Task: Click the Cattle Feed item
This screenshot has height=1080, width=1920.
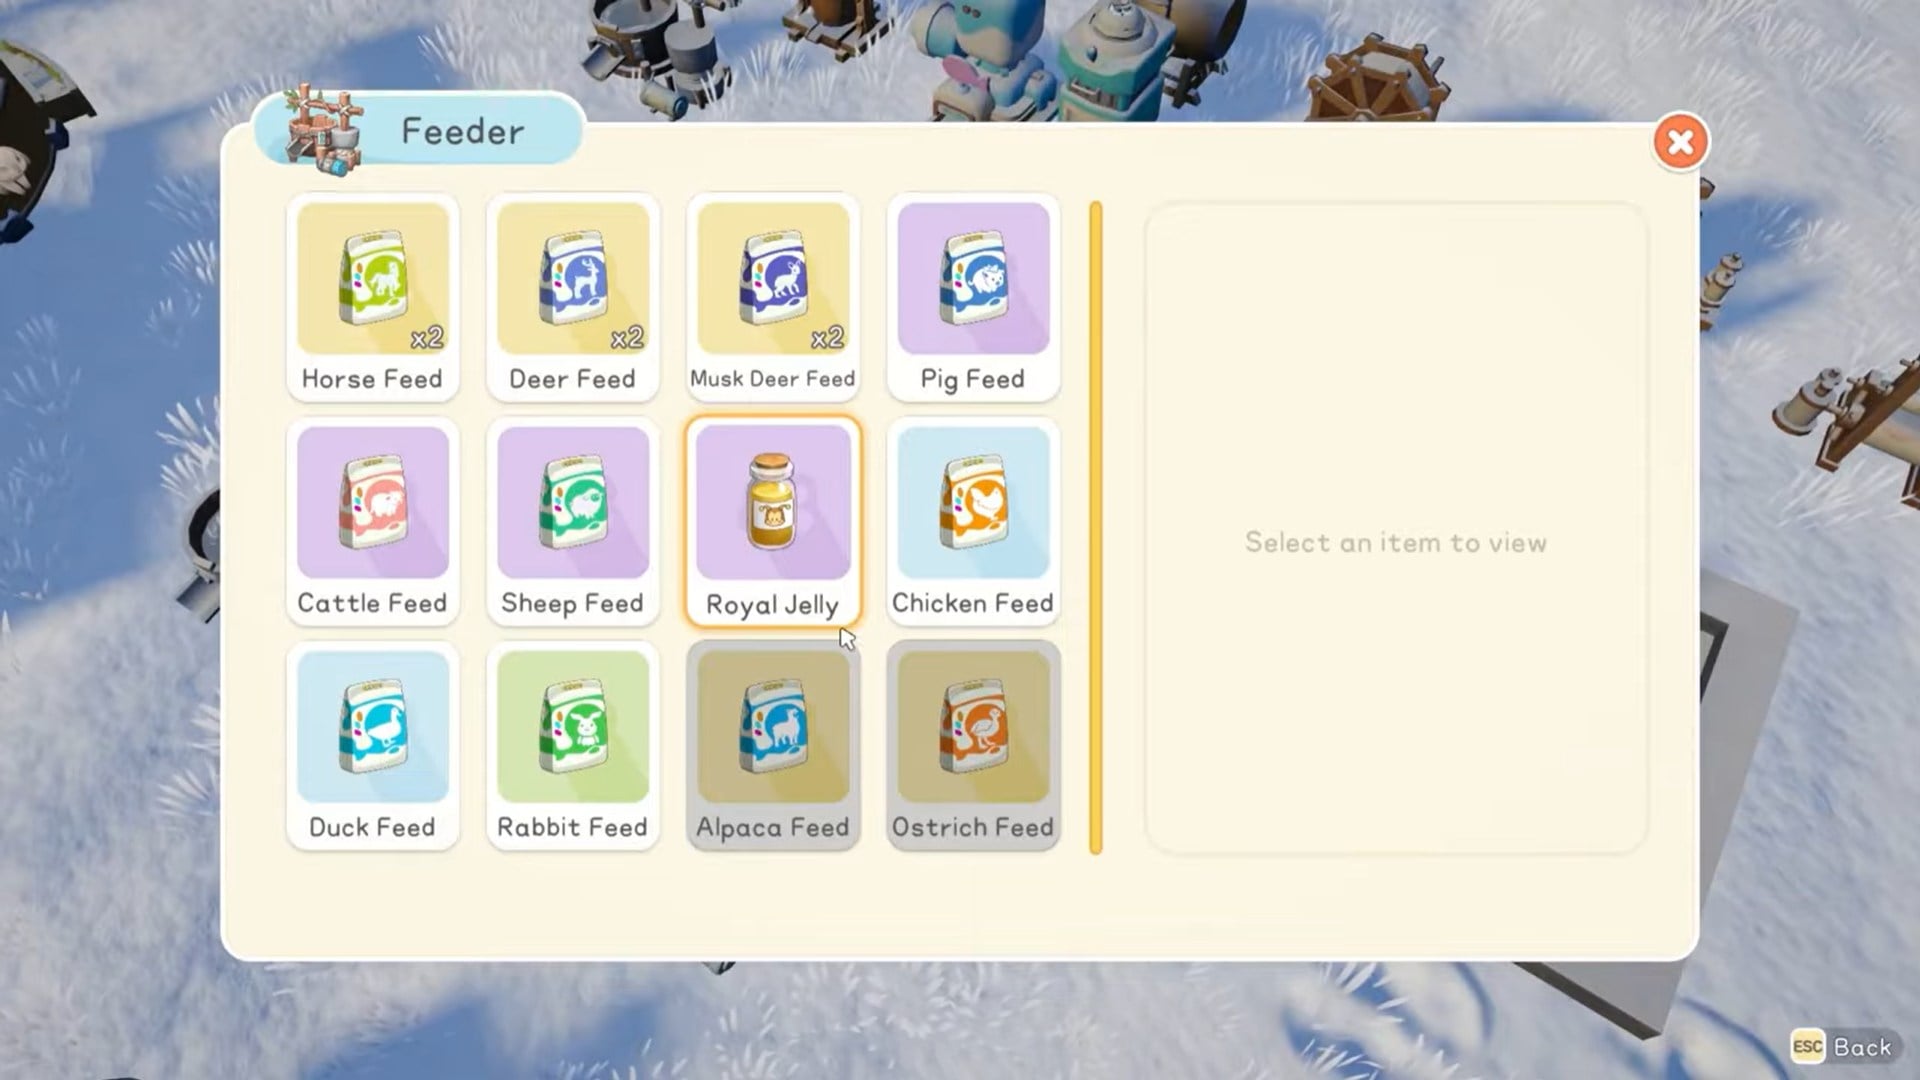Action: pyautogui.click(x=372, y=504)
